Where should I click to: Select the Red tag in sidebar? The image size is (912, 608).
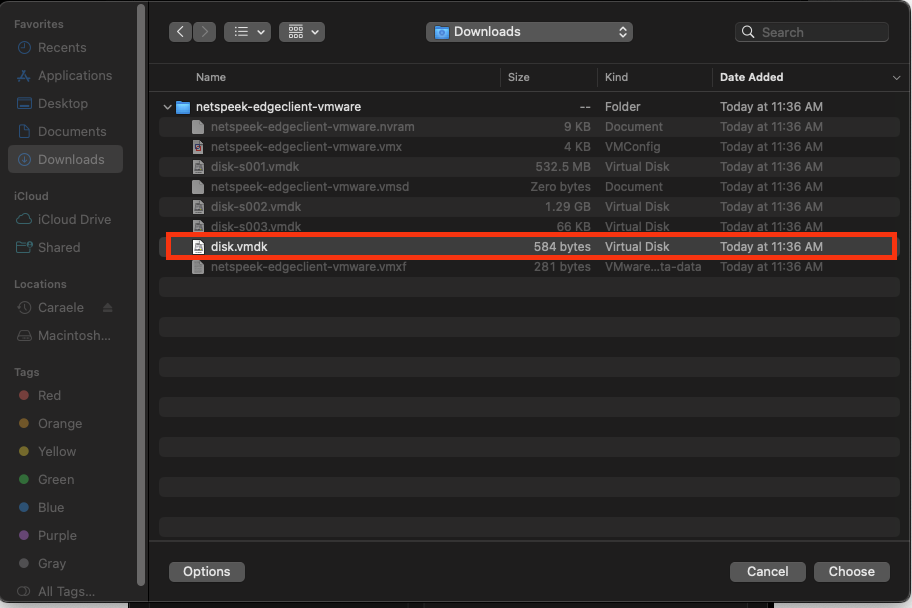(49, 396)
